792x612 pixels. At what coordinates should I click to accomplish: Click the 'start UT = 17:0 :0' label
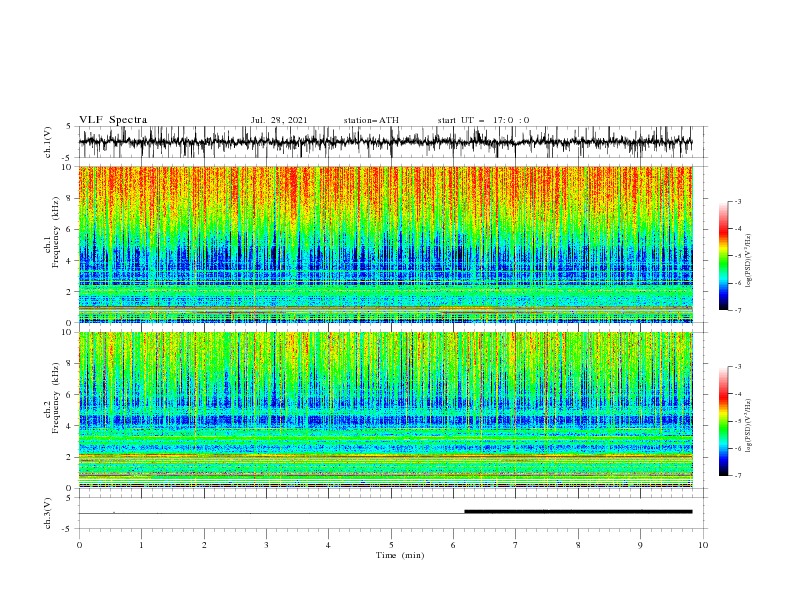click(x=483, y=120)
